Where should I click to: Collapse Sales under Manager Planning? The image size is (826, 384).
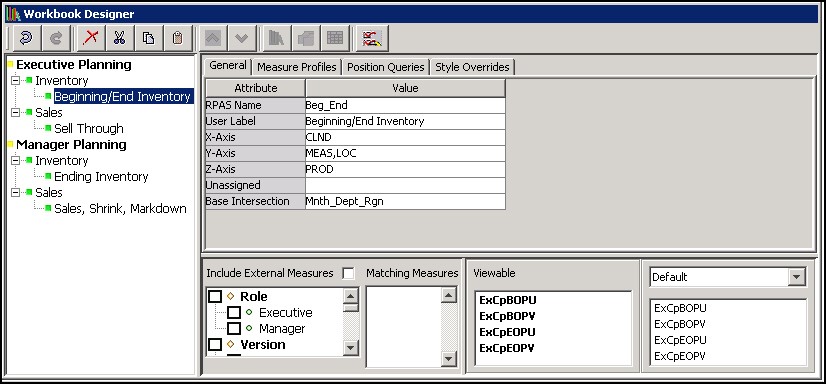[x=15, y=193]
